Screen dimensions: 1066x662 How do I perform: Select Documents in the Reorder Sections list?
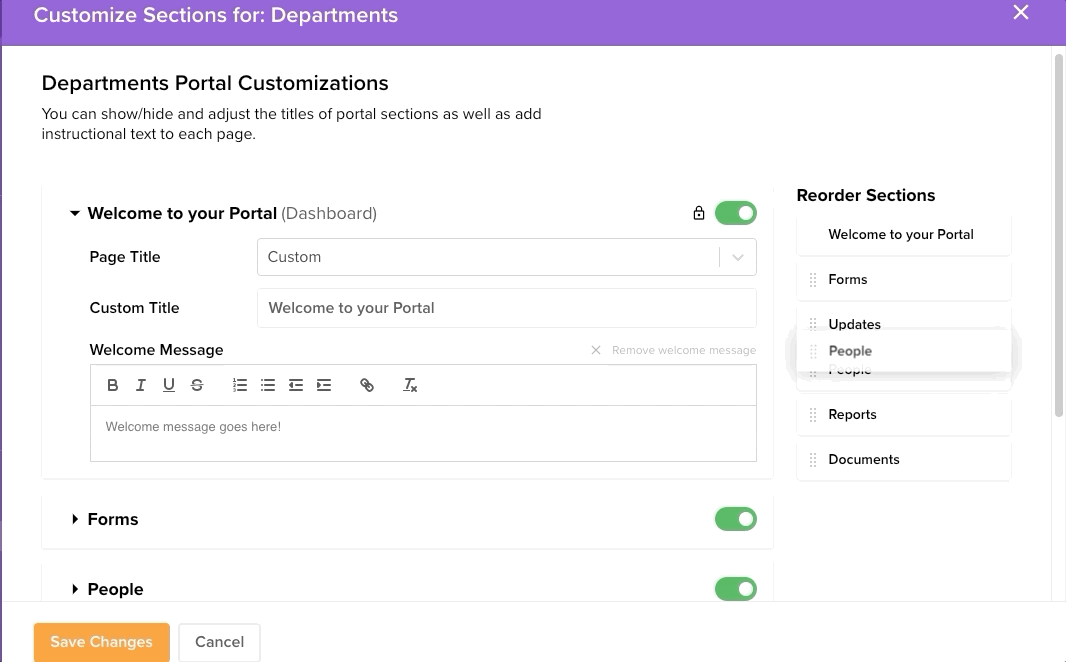pos(864,460)
